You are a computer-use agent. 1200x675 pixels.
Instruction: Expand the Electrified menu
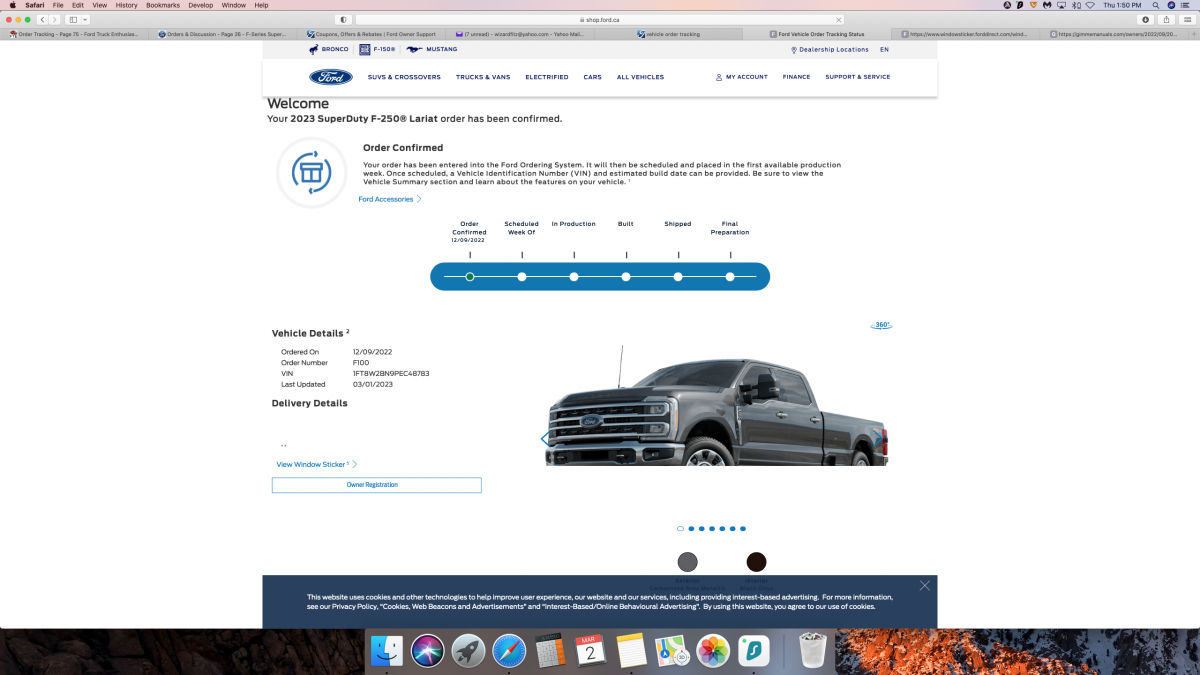coord(547,77)
